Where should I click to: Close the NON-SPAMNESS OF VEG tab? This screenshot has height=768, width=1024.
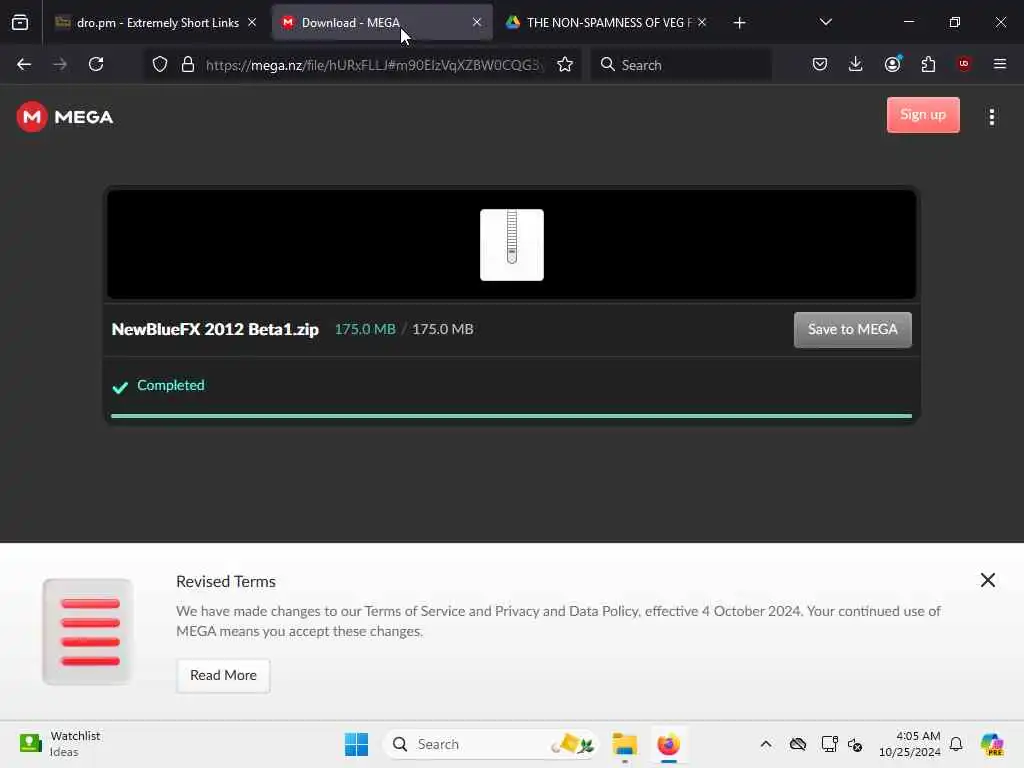click(x=702, y=22)
